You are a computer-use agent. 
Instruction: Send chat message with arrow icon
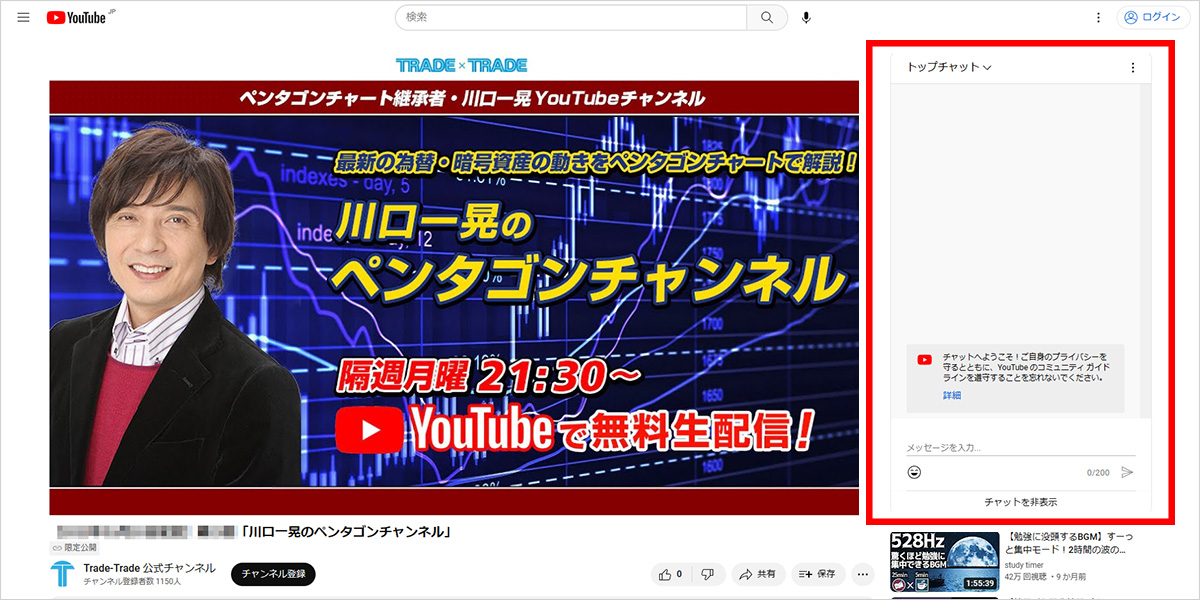[1127, 472]
